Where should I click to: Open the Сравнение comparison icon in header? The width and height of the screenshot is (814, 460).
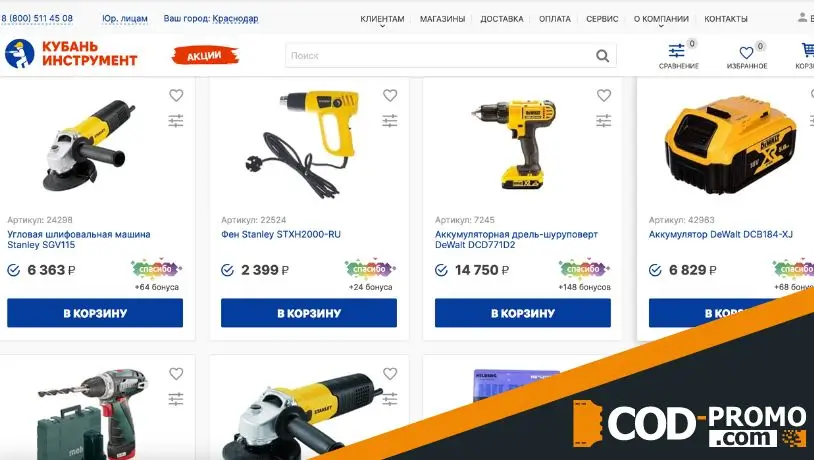[x=679, y=55]
